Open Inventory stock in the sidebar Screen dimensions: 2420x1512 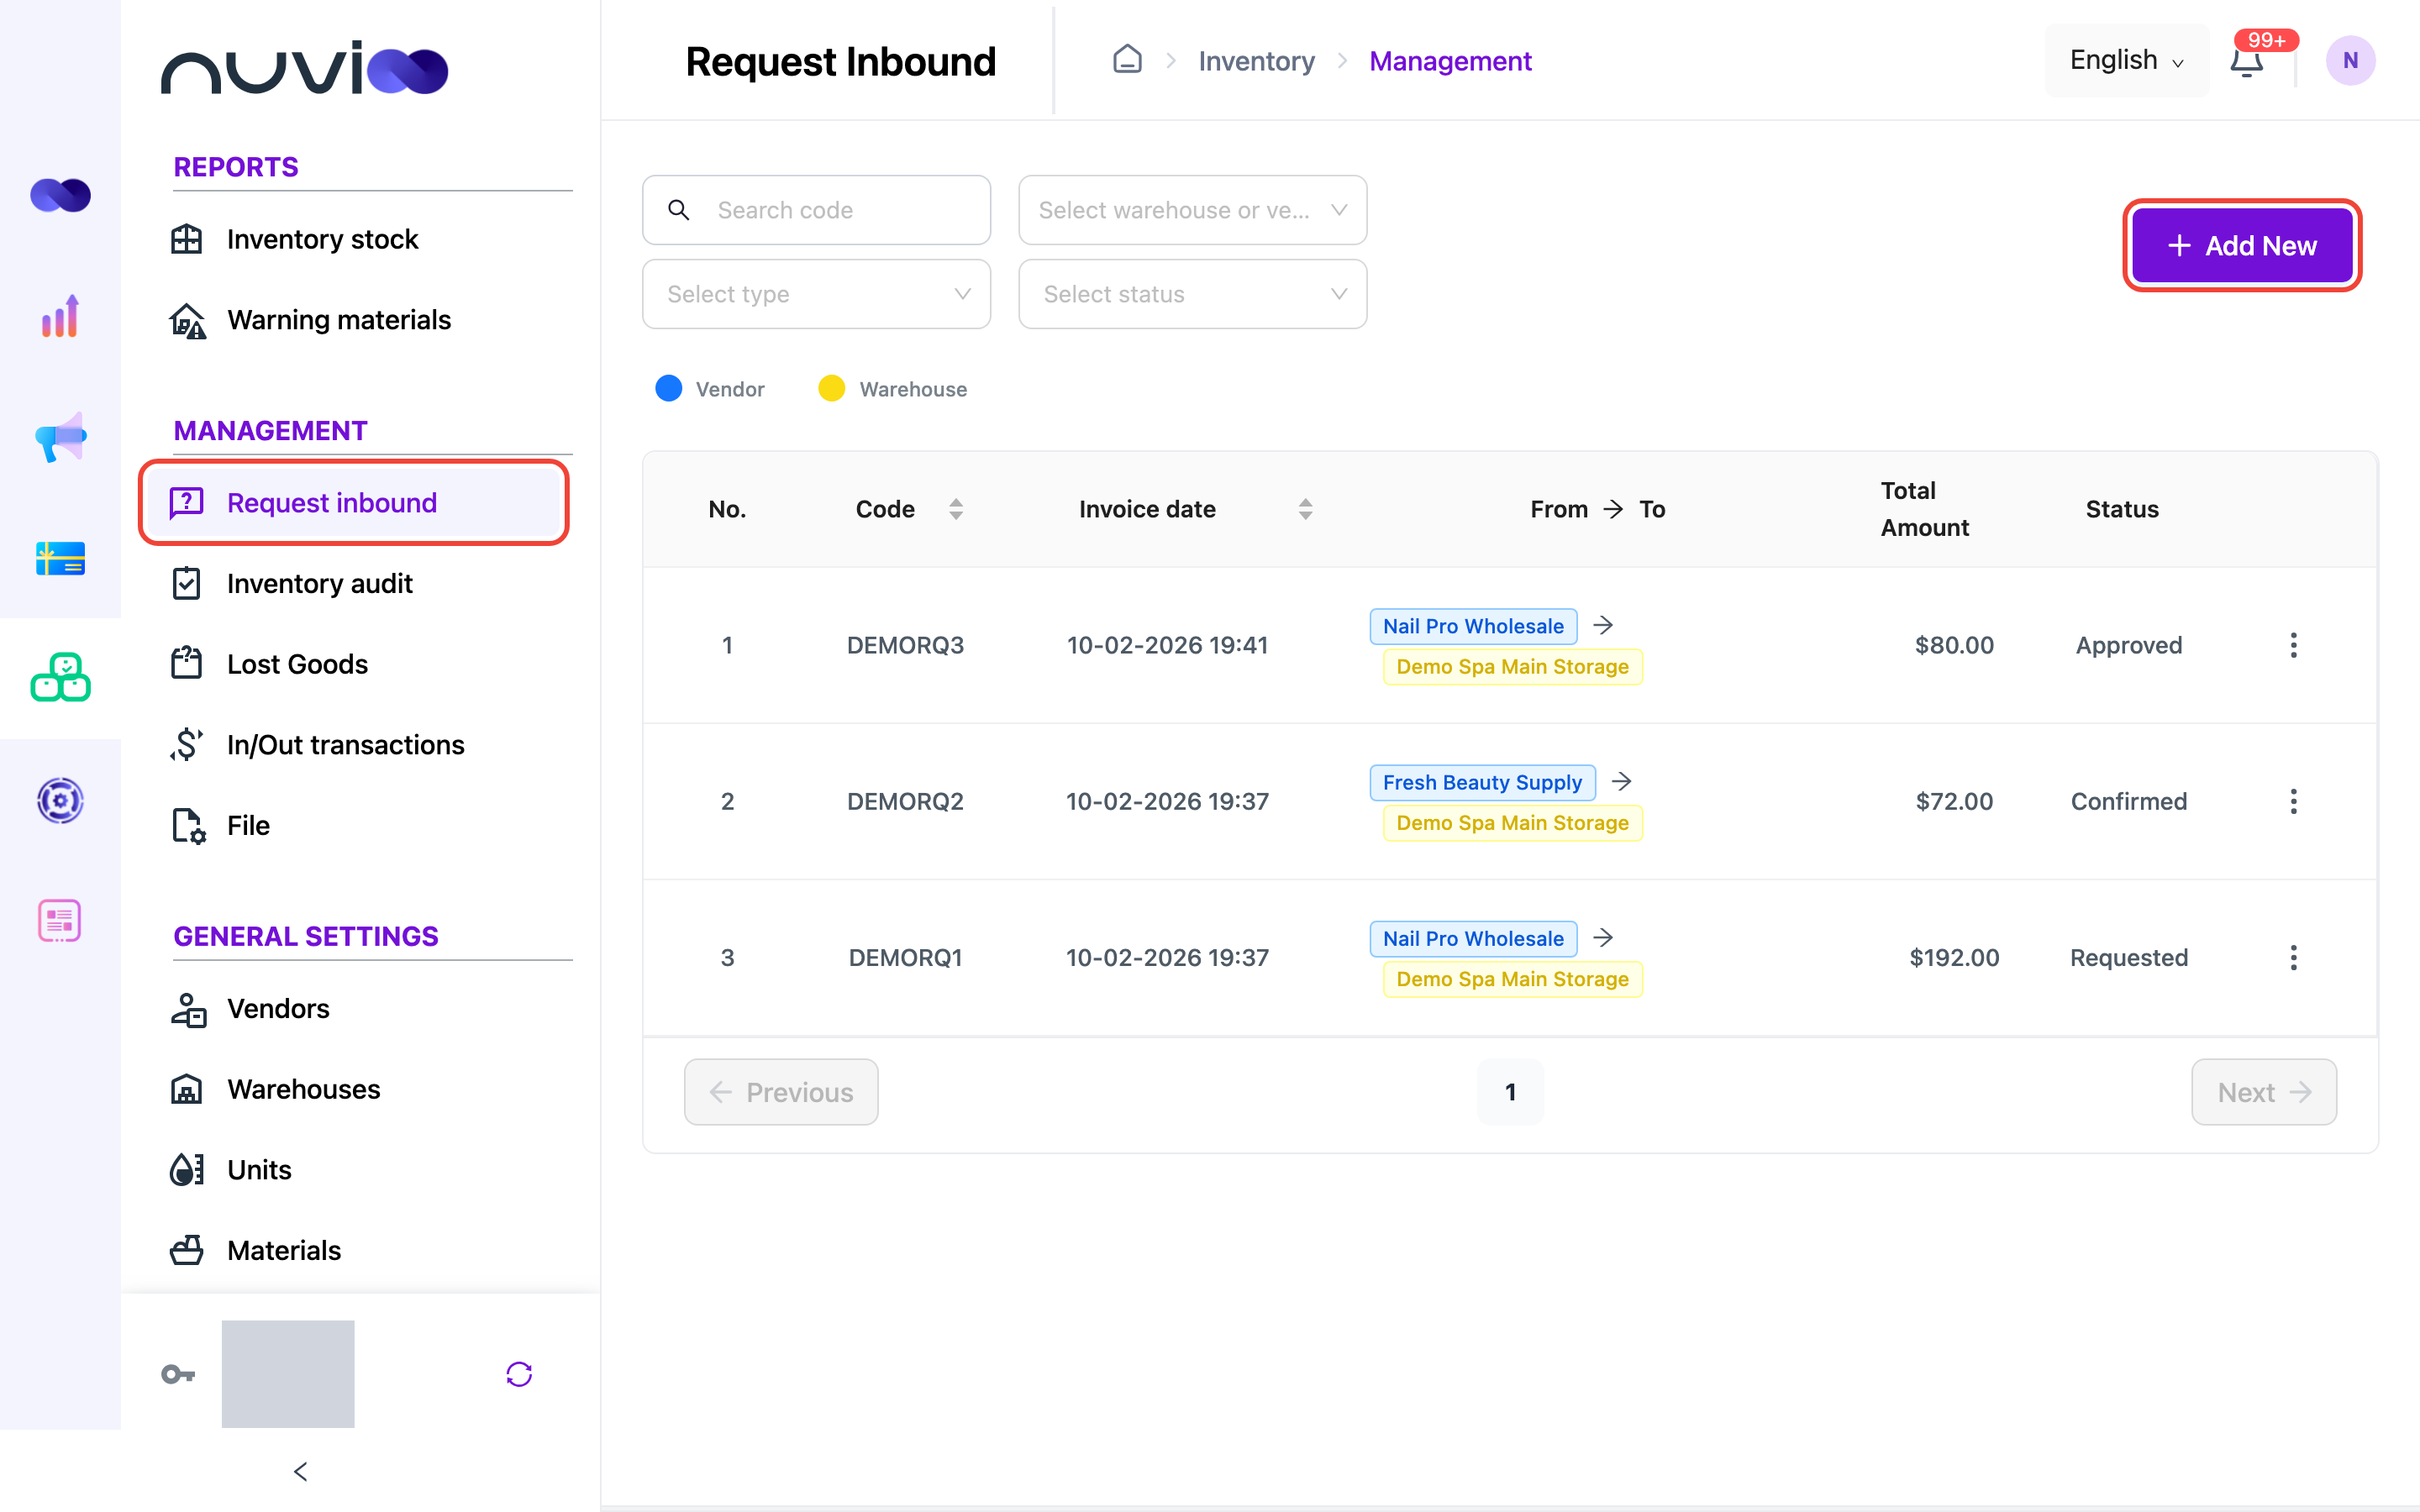point(322,239)
